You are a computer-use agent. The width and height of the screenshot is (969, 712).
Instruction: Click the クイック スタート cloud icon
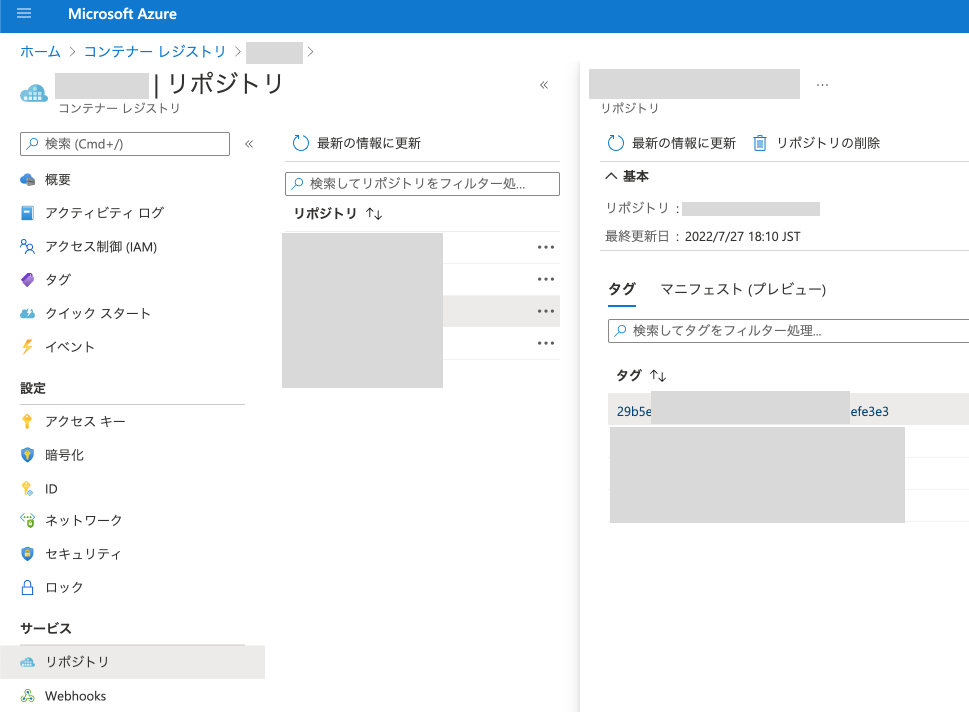pos(27,313)
